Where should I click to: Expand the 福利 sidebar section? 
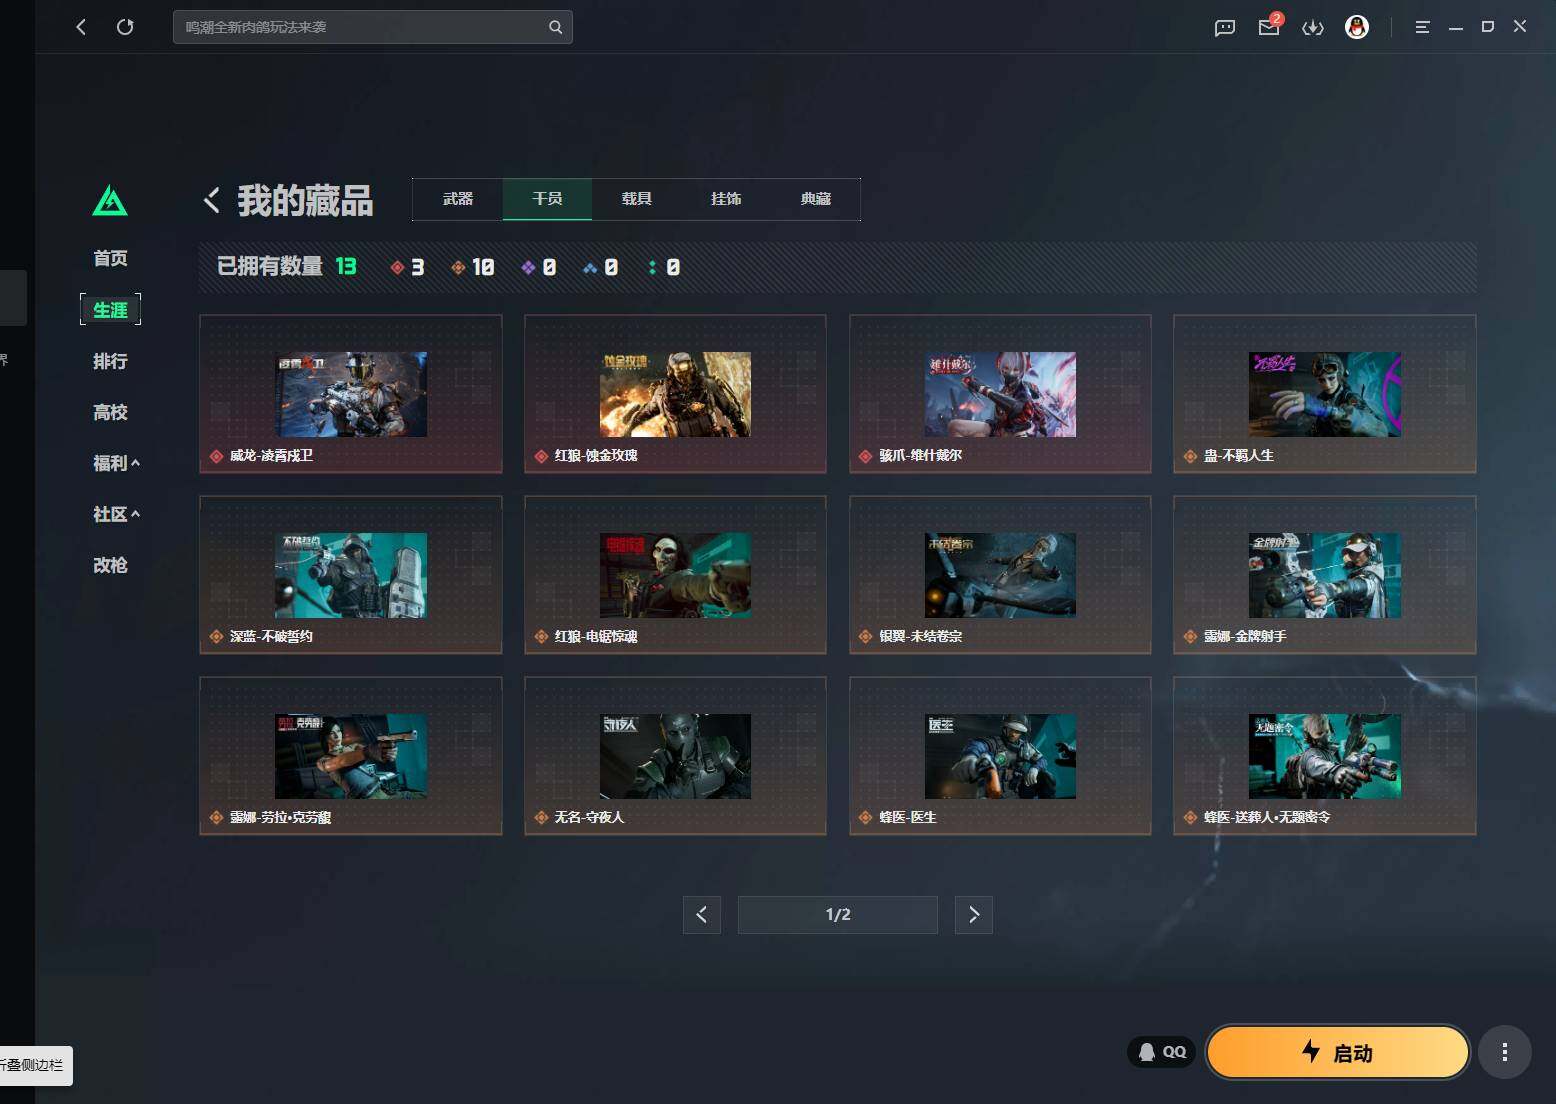(x=116, y=463)
